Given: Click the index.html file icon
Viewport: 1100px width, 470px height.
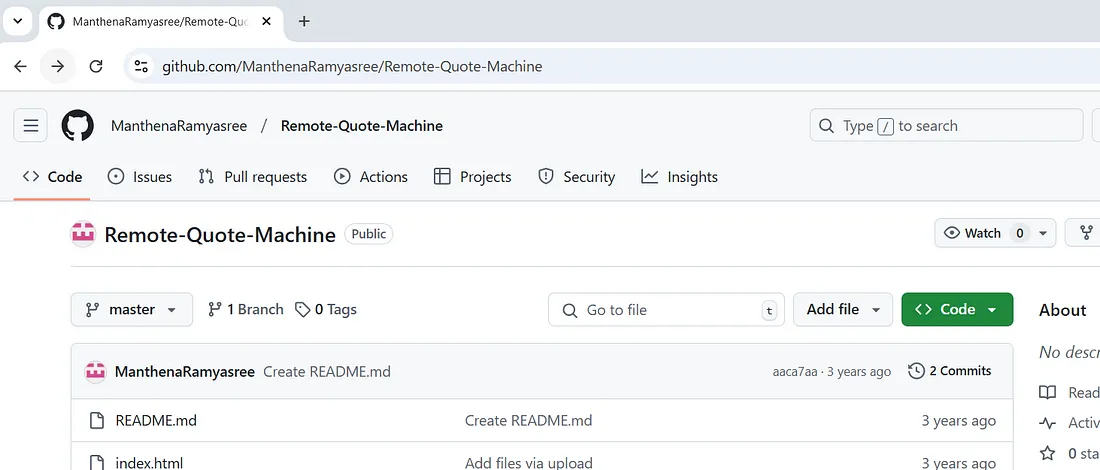Looking at the screenshot, I should (96, 462).
